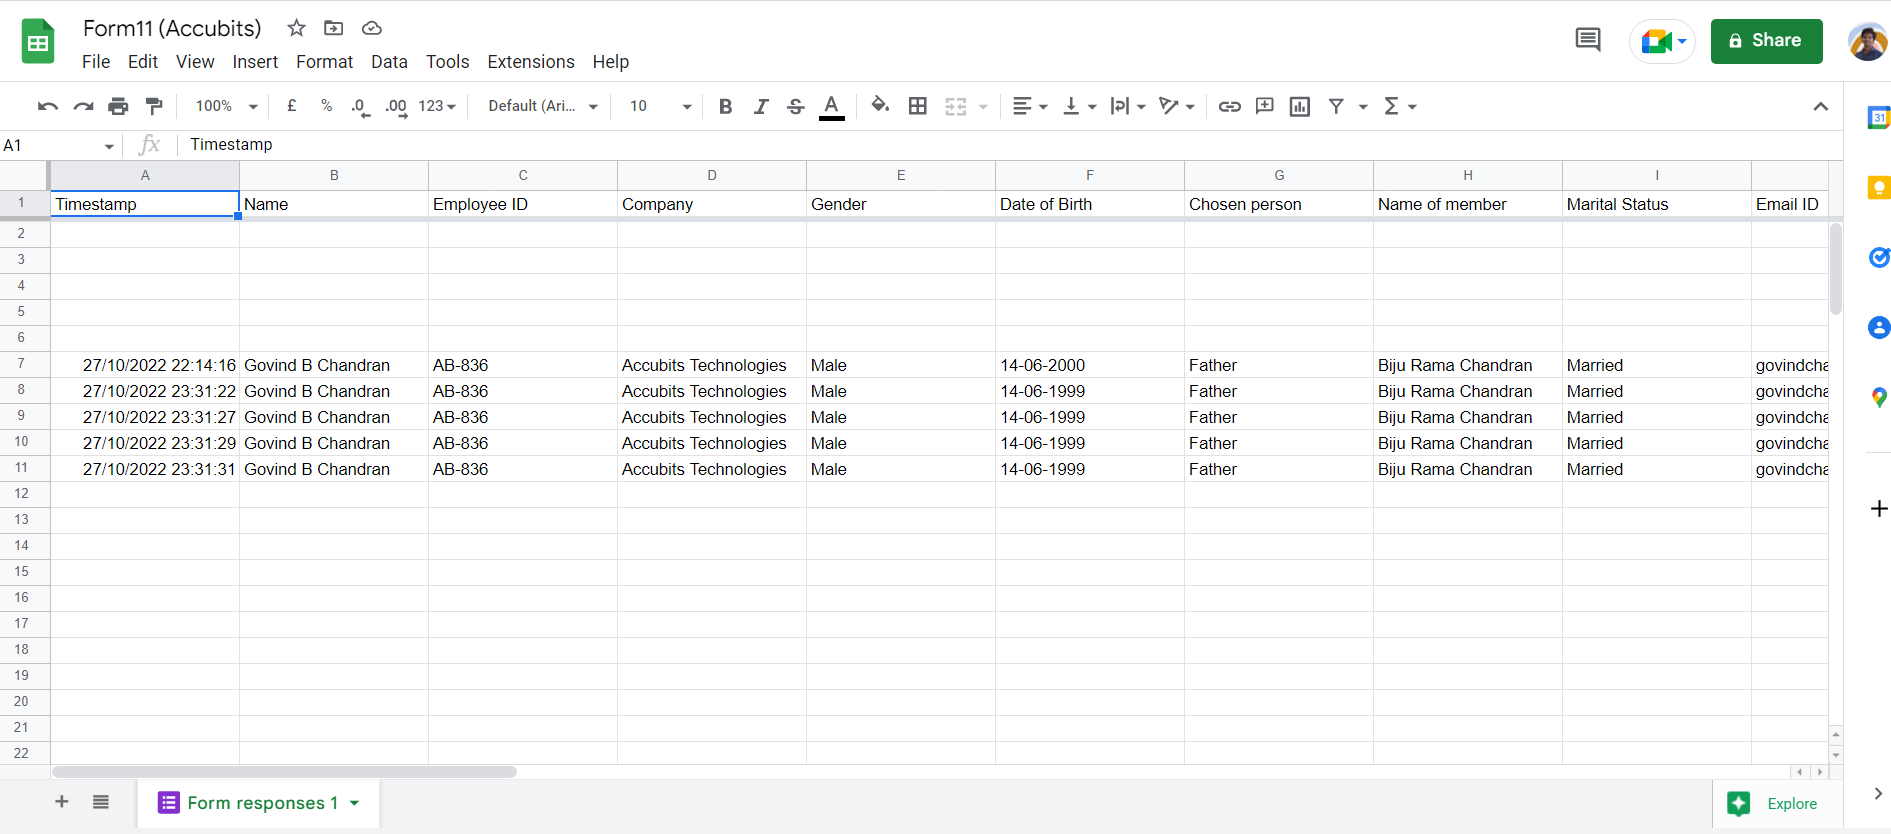Open horizontal align dropdown
The height and width of the screenshot is (834, 1891).
click(x=1030, y=106)
